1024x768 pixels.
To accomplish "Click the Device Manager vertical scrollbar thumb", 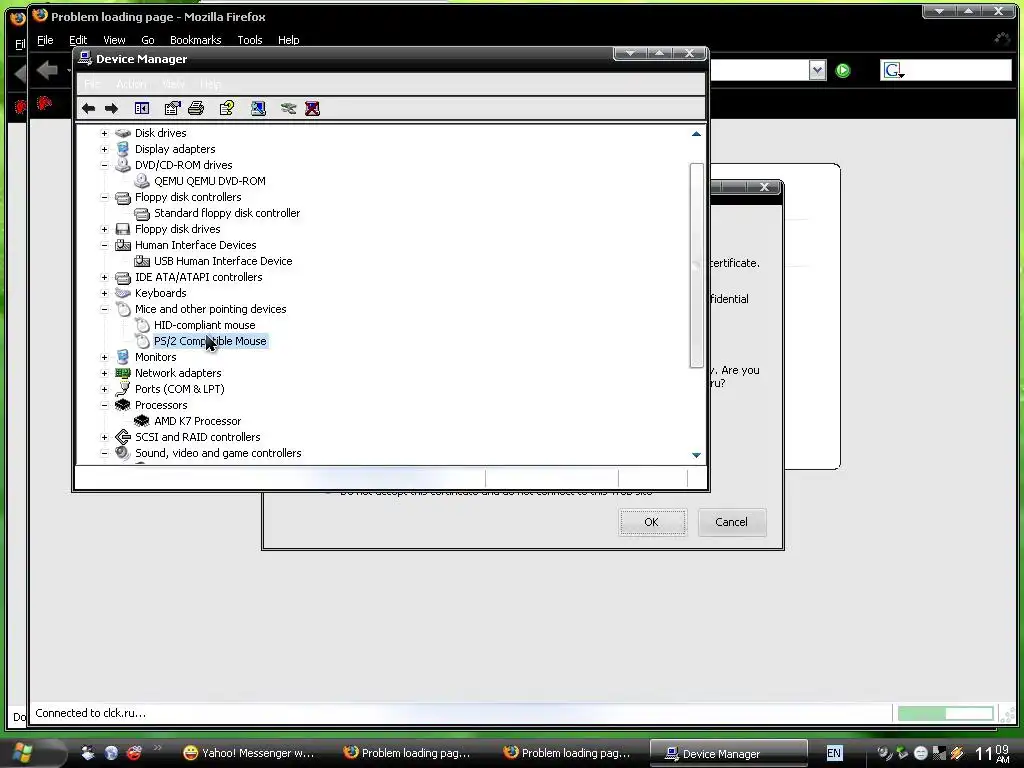I will (696, 265).
